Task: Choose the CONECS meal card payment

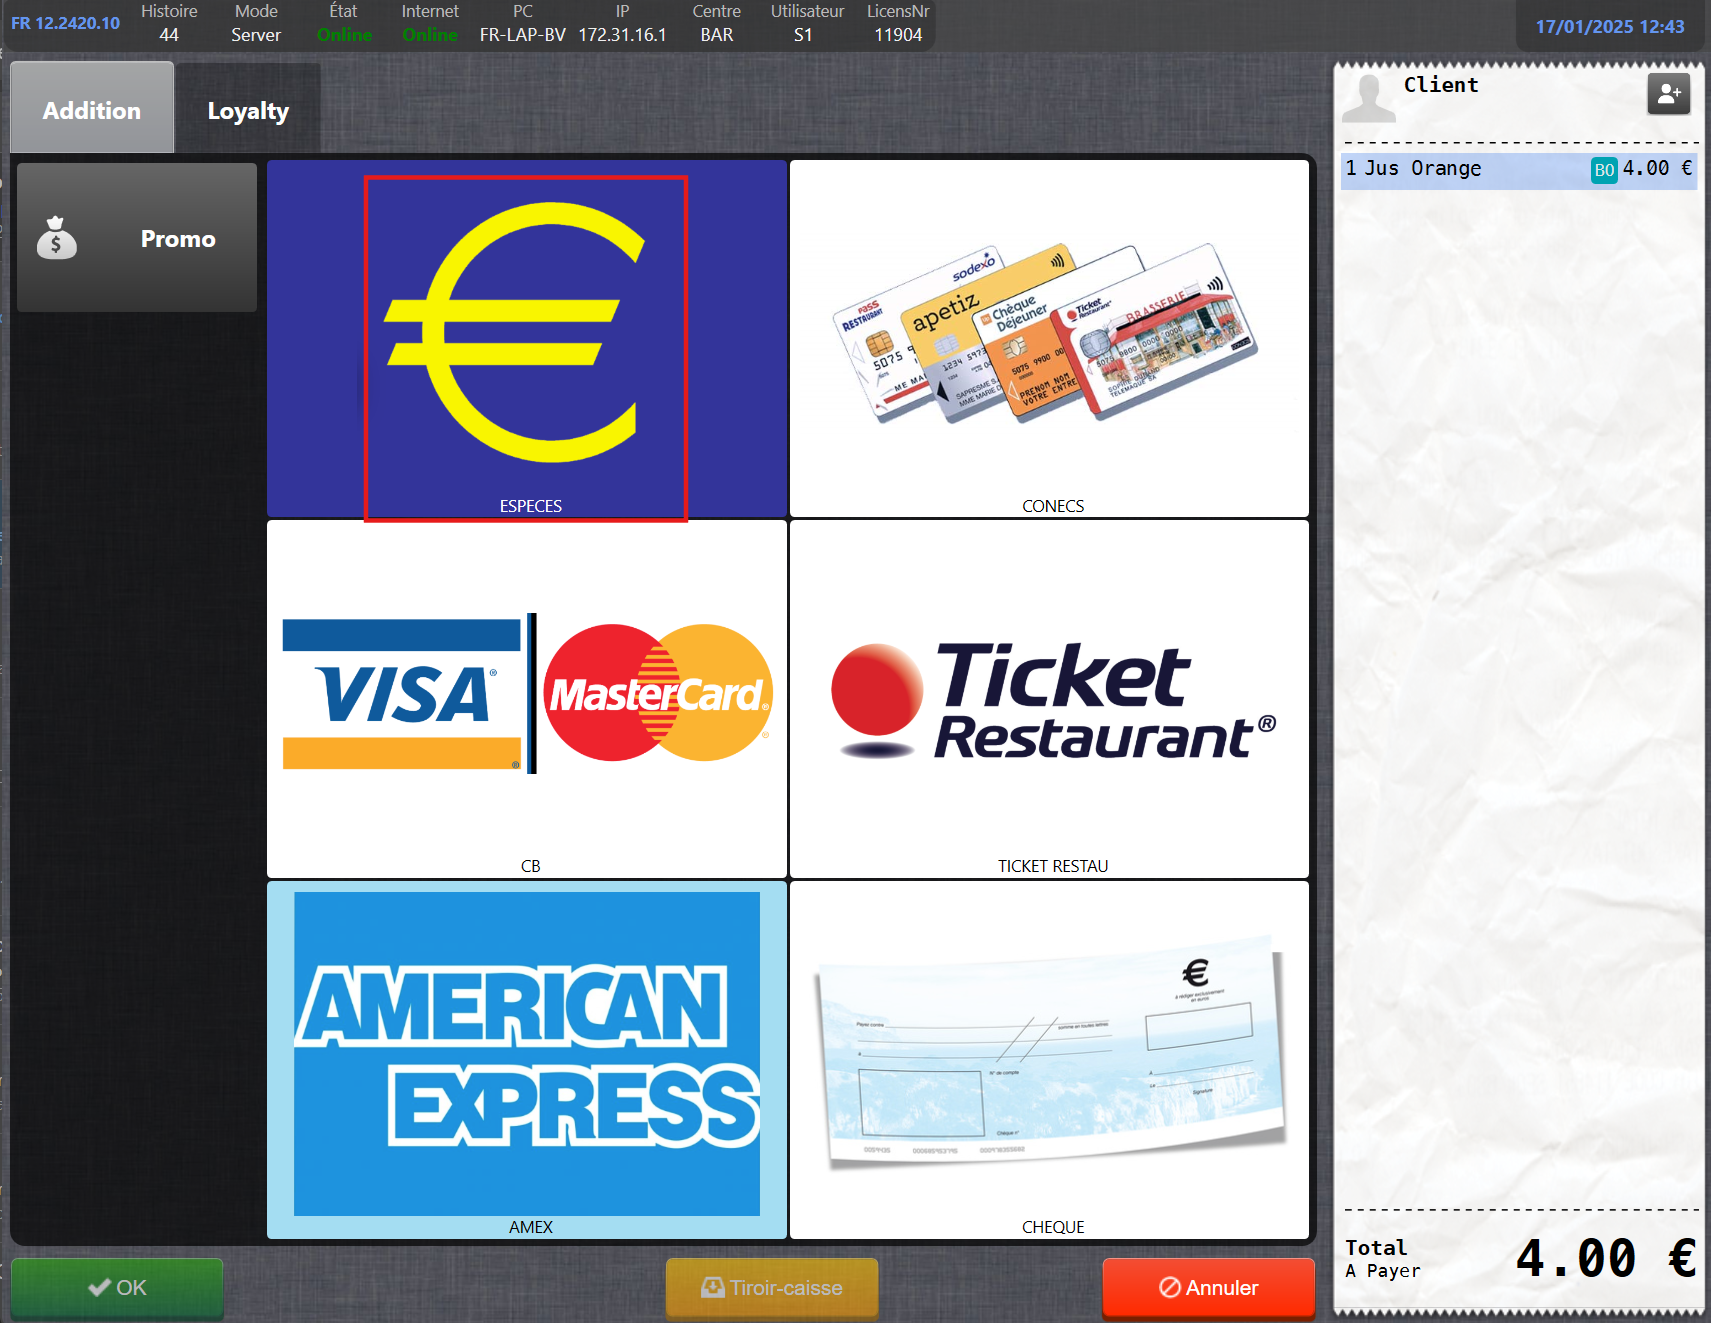Action: pos(1049,338)
